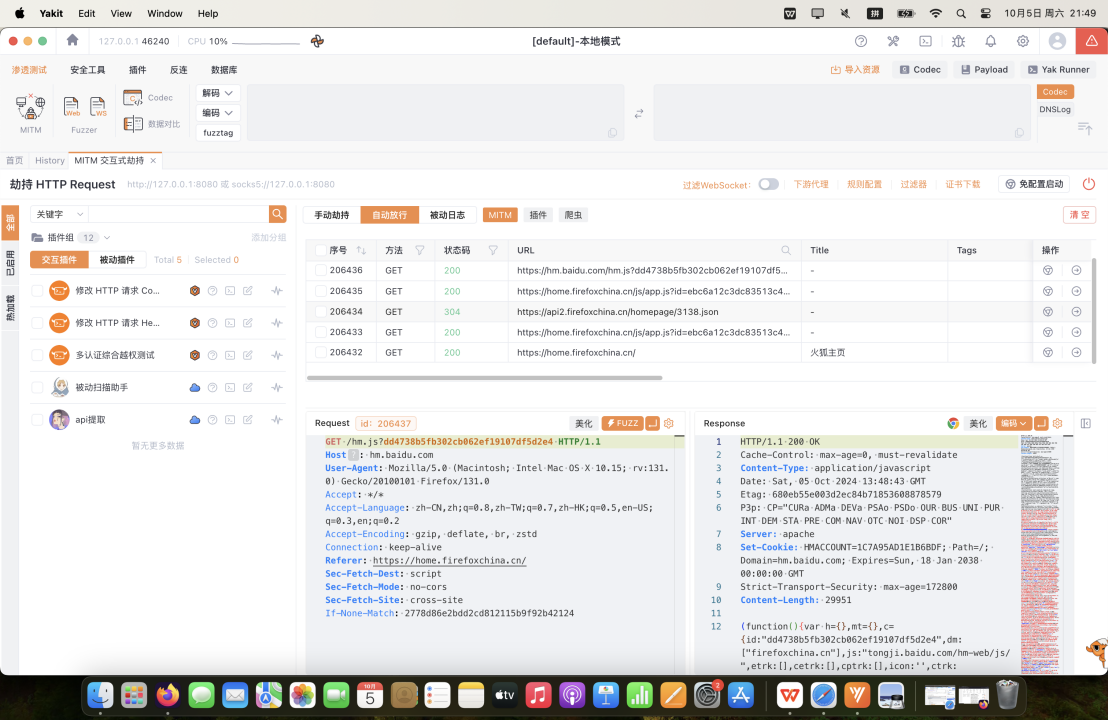Click the bug report icon in header
Image resolution: width=1108 pixels, height=720 pixels.
click(x=958, y=41)
